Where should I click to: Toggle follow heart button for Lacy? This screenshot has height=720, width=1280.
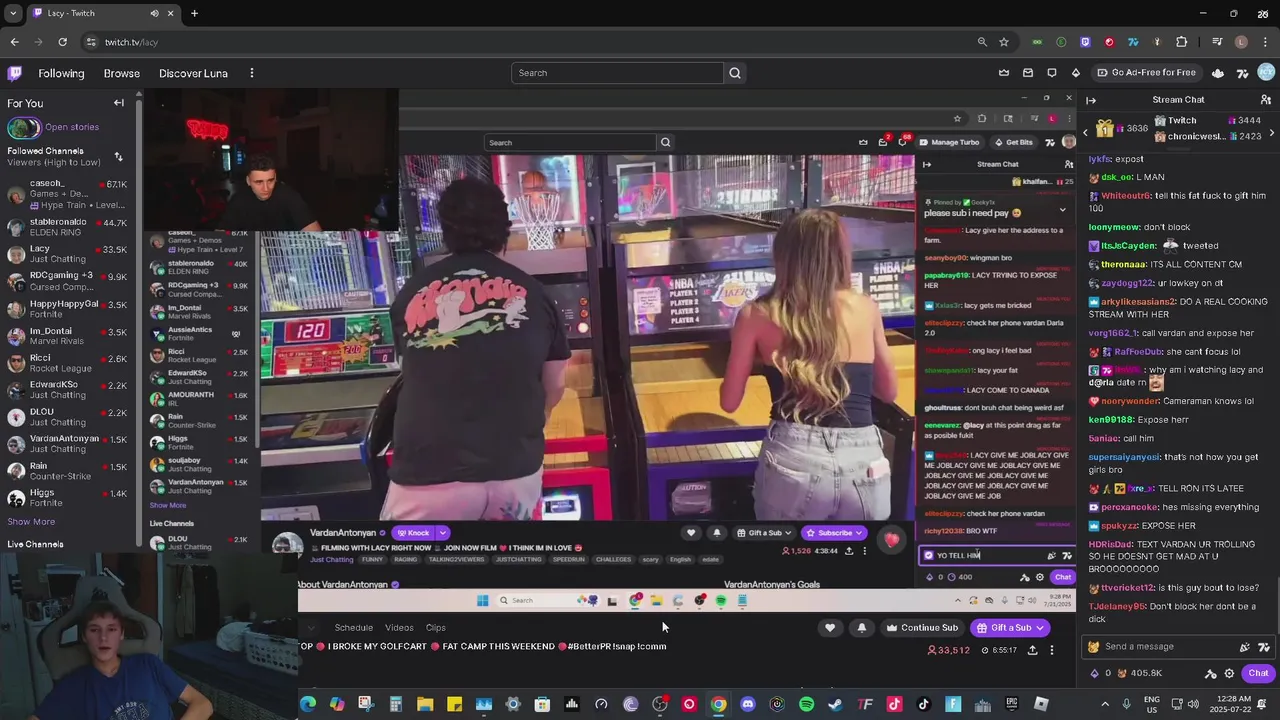830,628
